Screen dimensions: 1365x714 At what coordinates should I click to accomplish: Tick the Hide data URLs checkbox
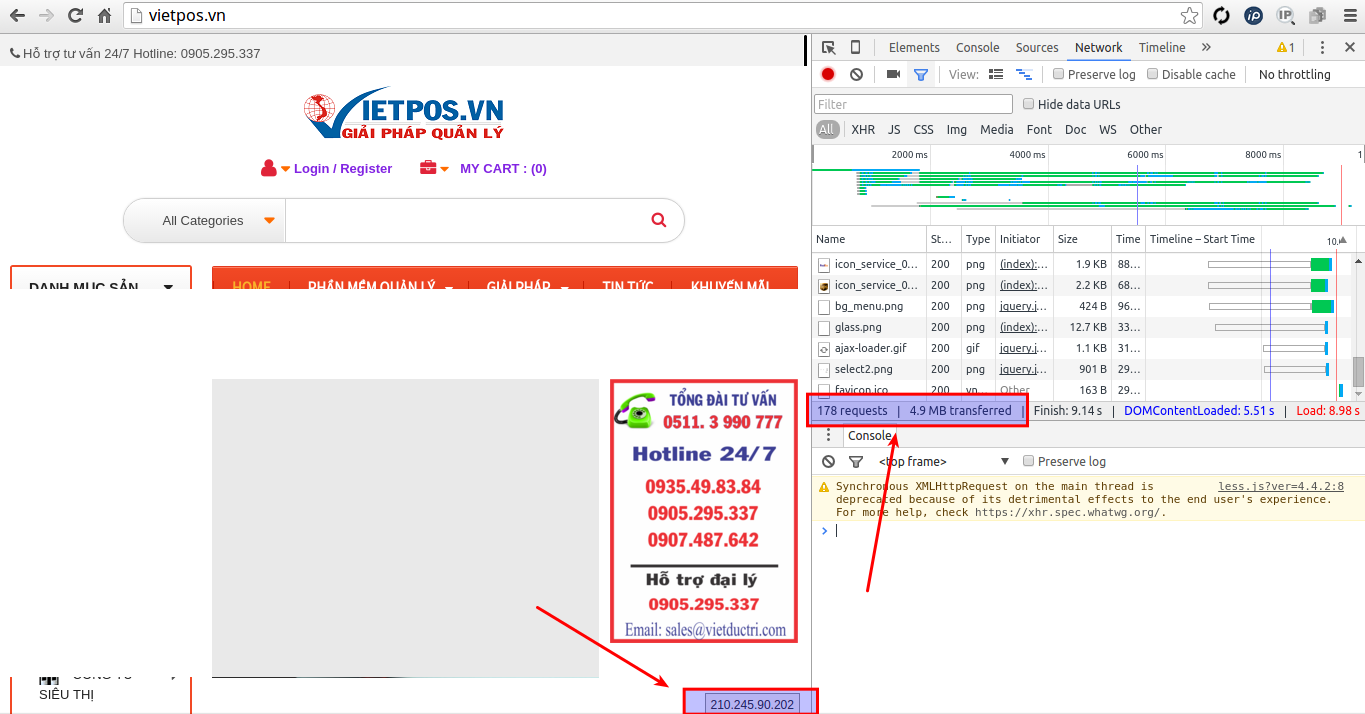tap(1028, 104)
